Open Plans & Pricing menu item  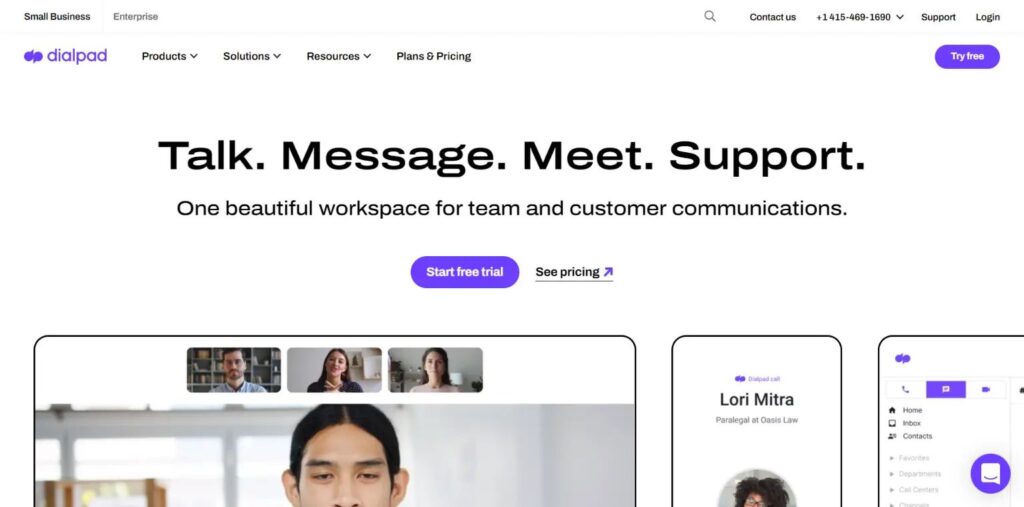click(434, 56)
